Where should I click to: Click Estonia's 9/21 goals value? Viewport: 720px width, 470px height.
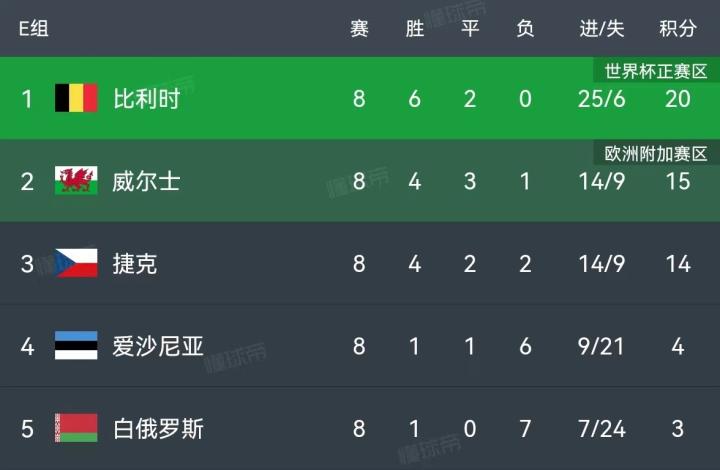tap(601, 346)
